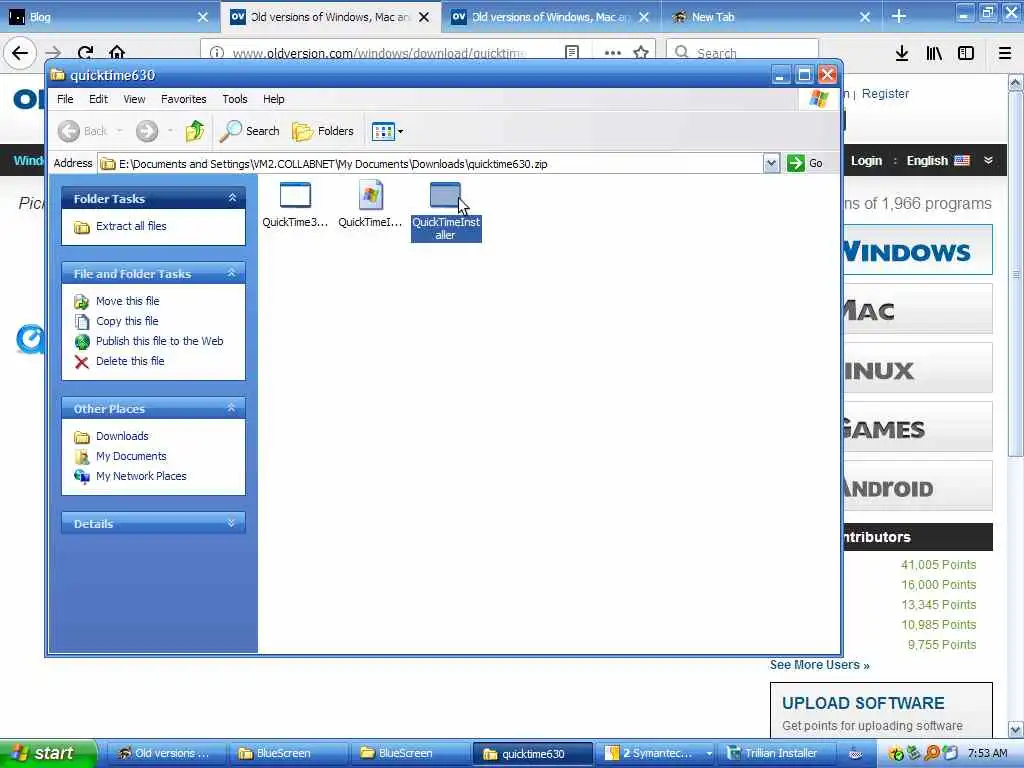Screen dimensions: 1024x768
Task: Toggle reader view icon in URL bar
Action: [x=571, y=52]
